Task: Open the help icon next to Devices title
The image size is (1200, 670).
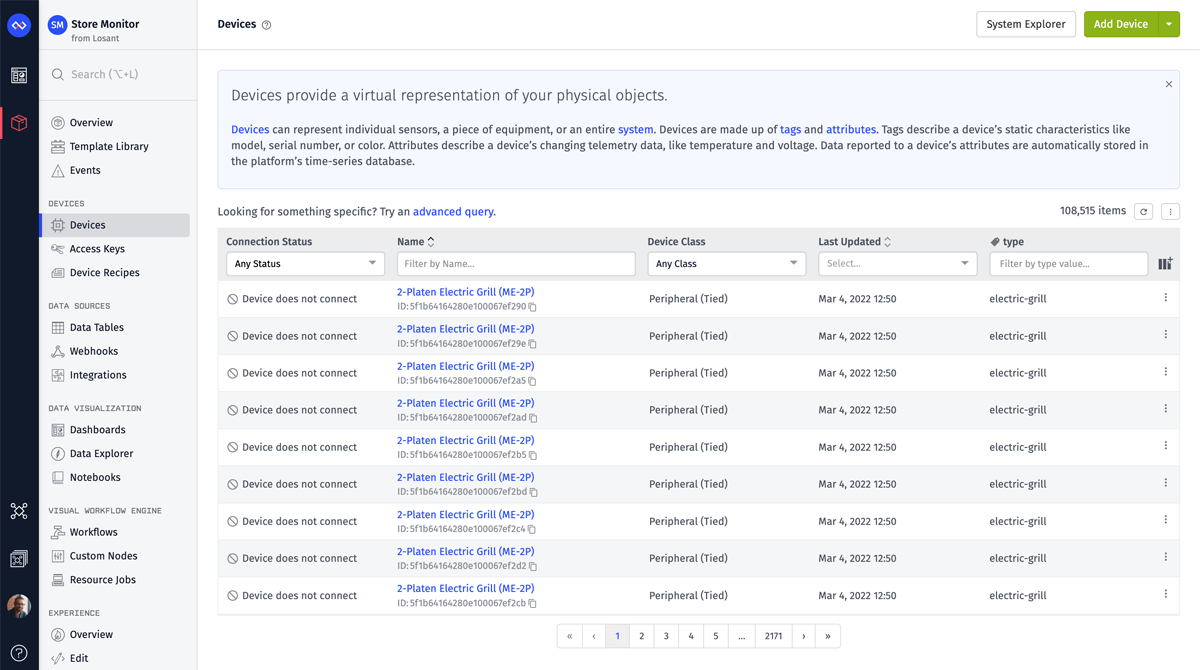Action: (x=266, y=25)
